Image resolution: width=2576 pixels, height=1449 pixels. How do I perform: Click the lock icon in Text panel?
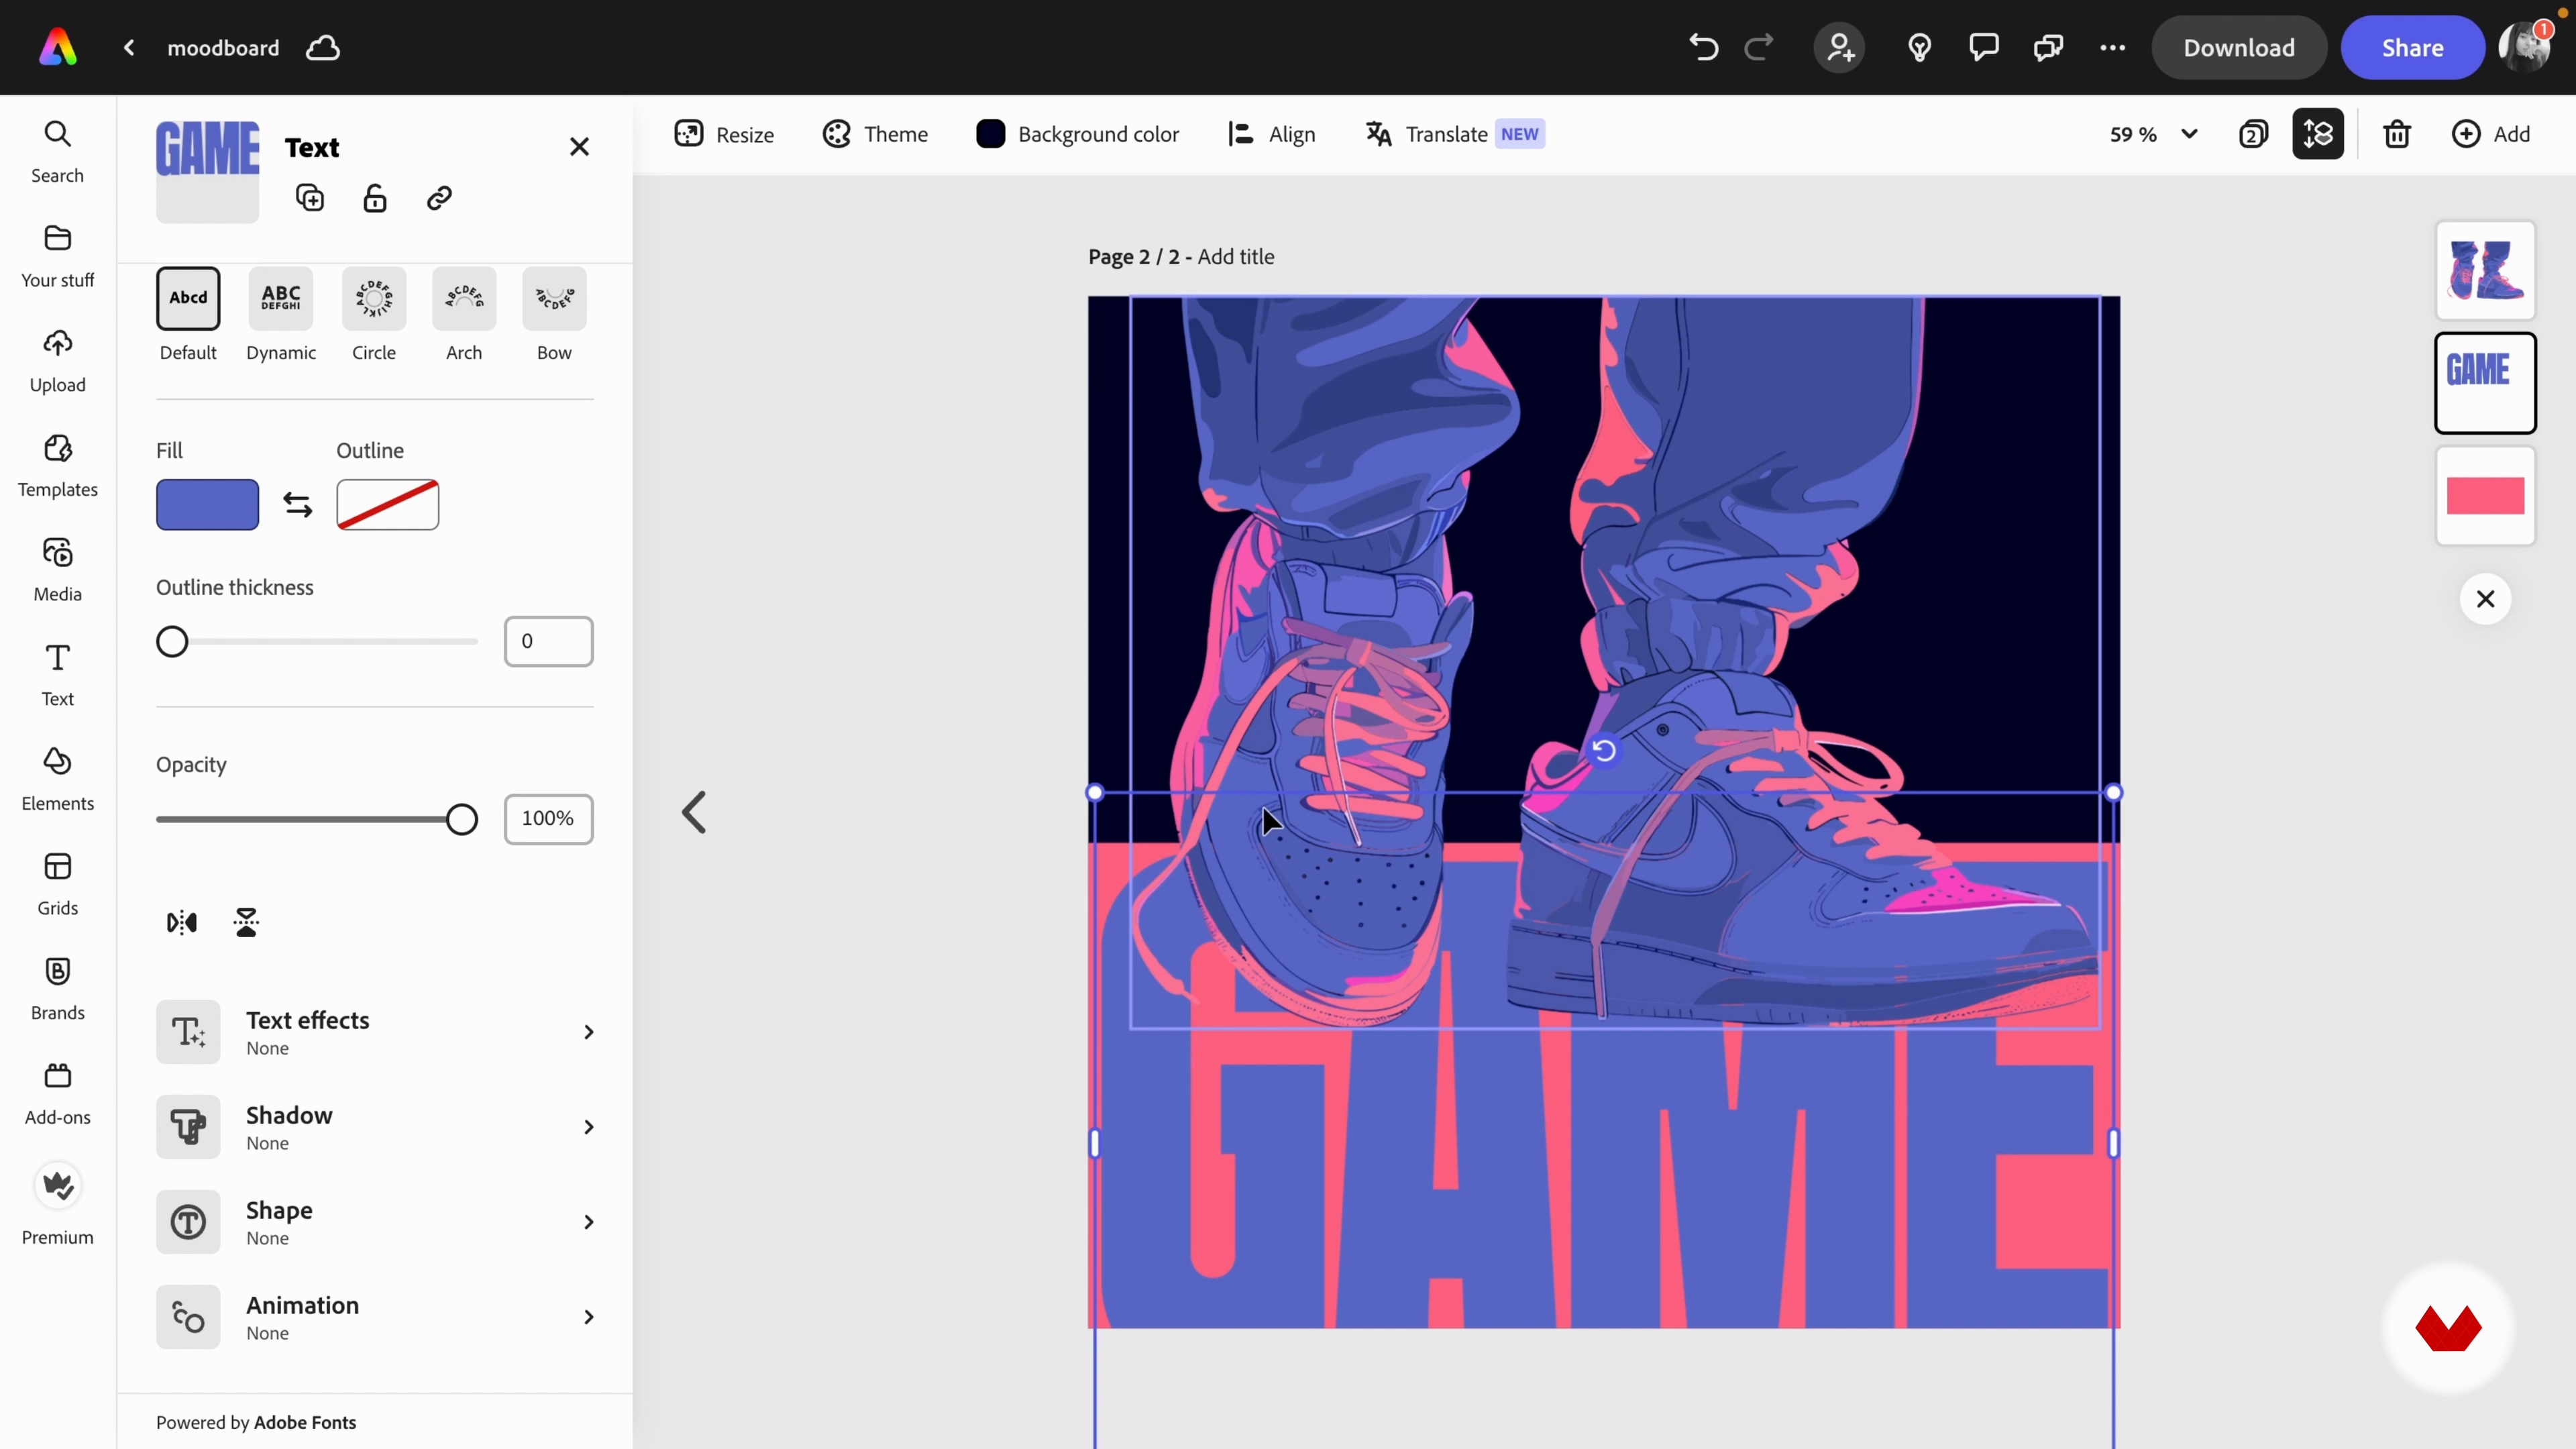[375, 198]
